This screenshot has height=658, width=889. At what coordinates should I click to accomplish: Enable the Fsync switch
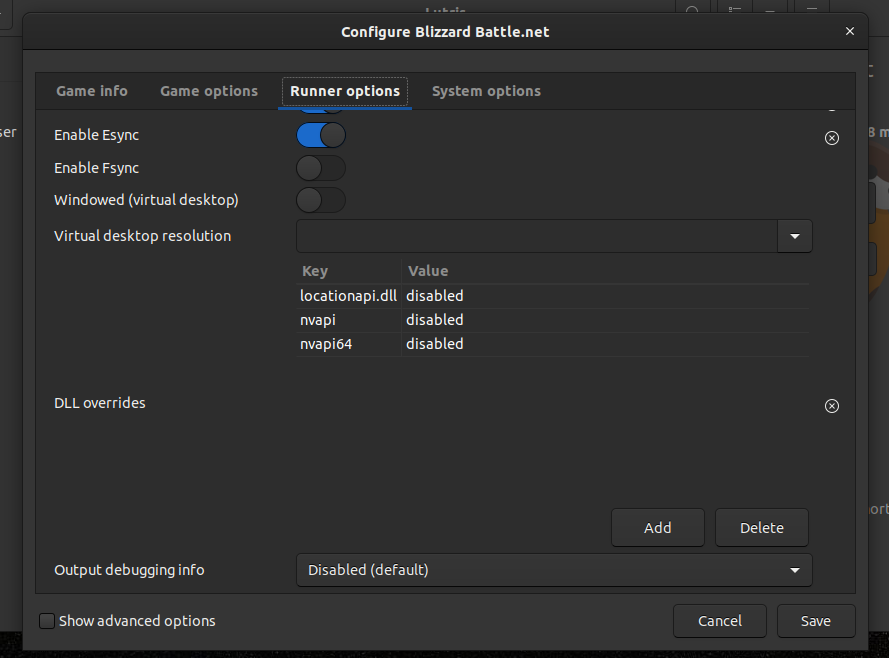click(x=321, y=168)
